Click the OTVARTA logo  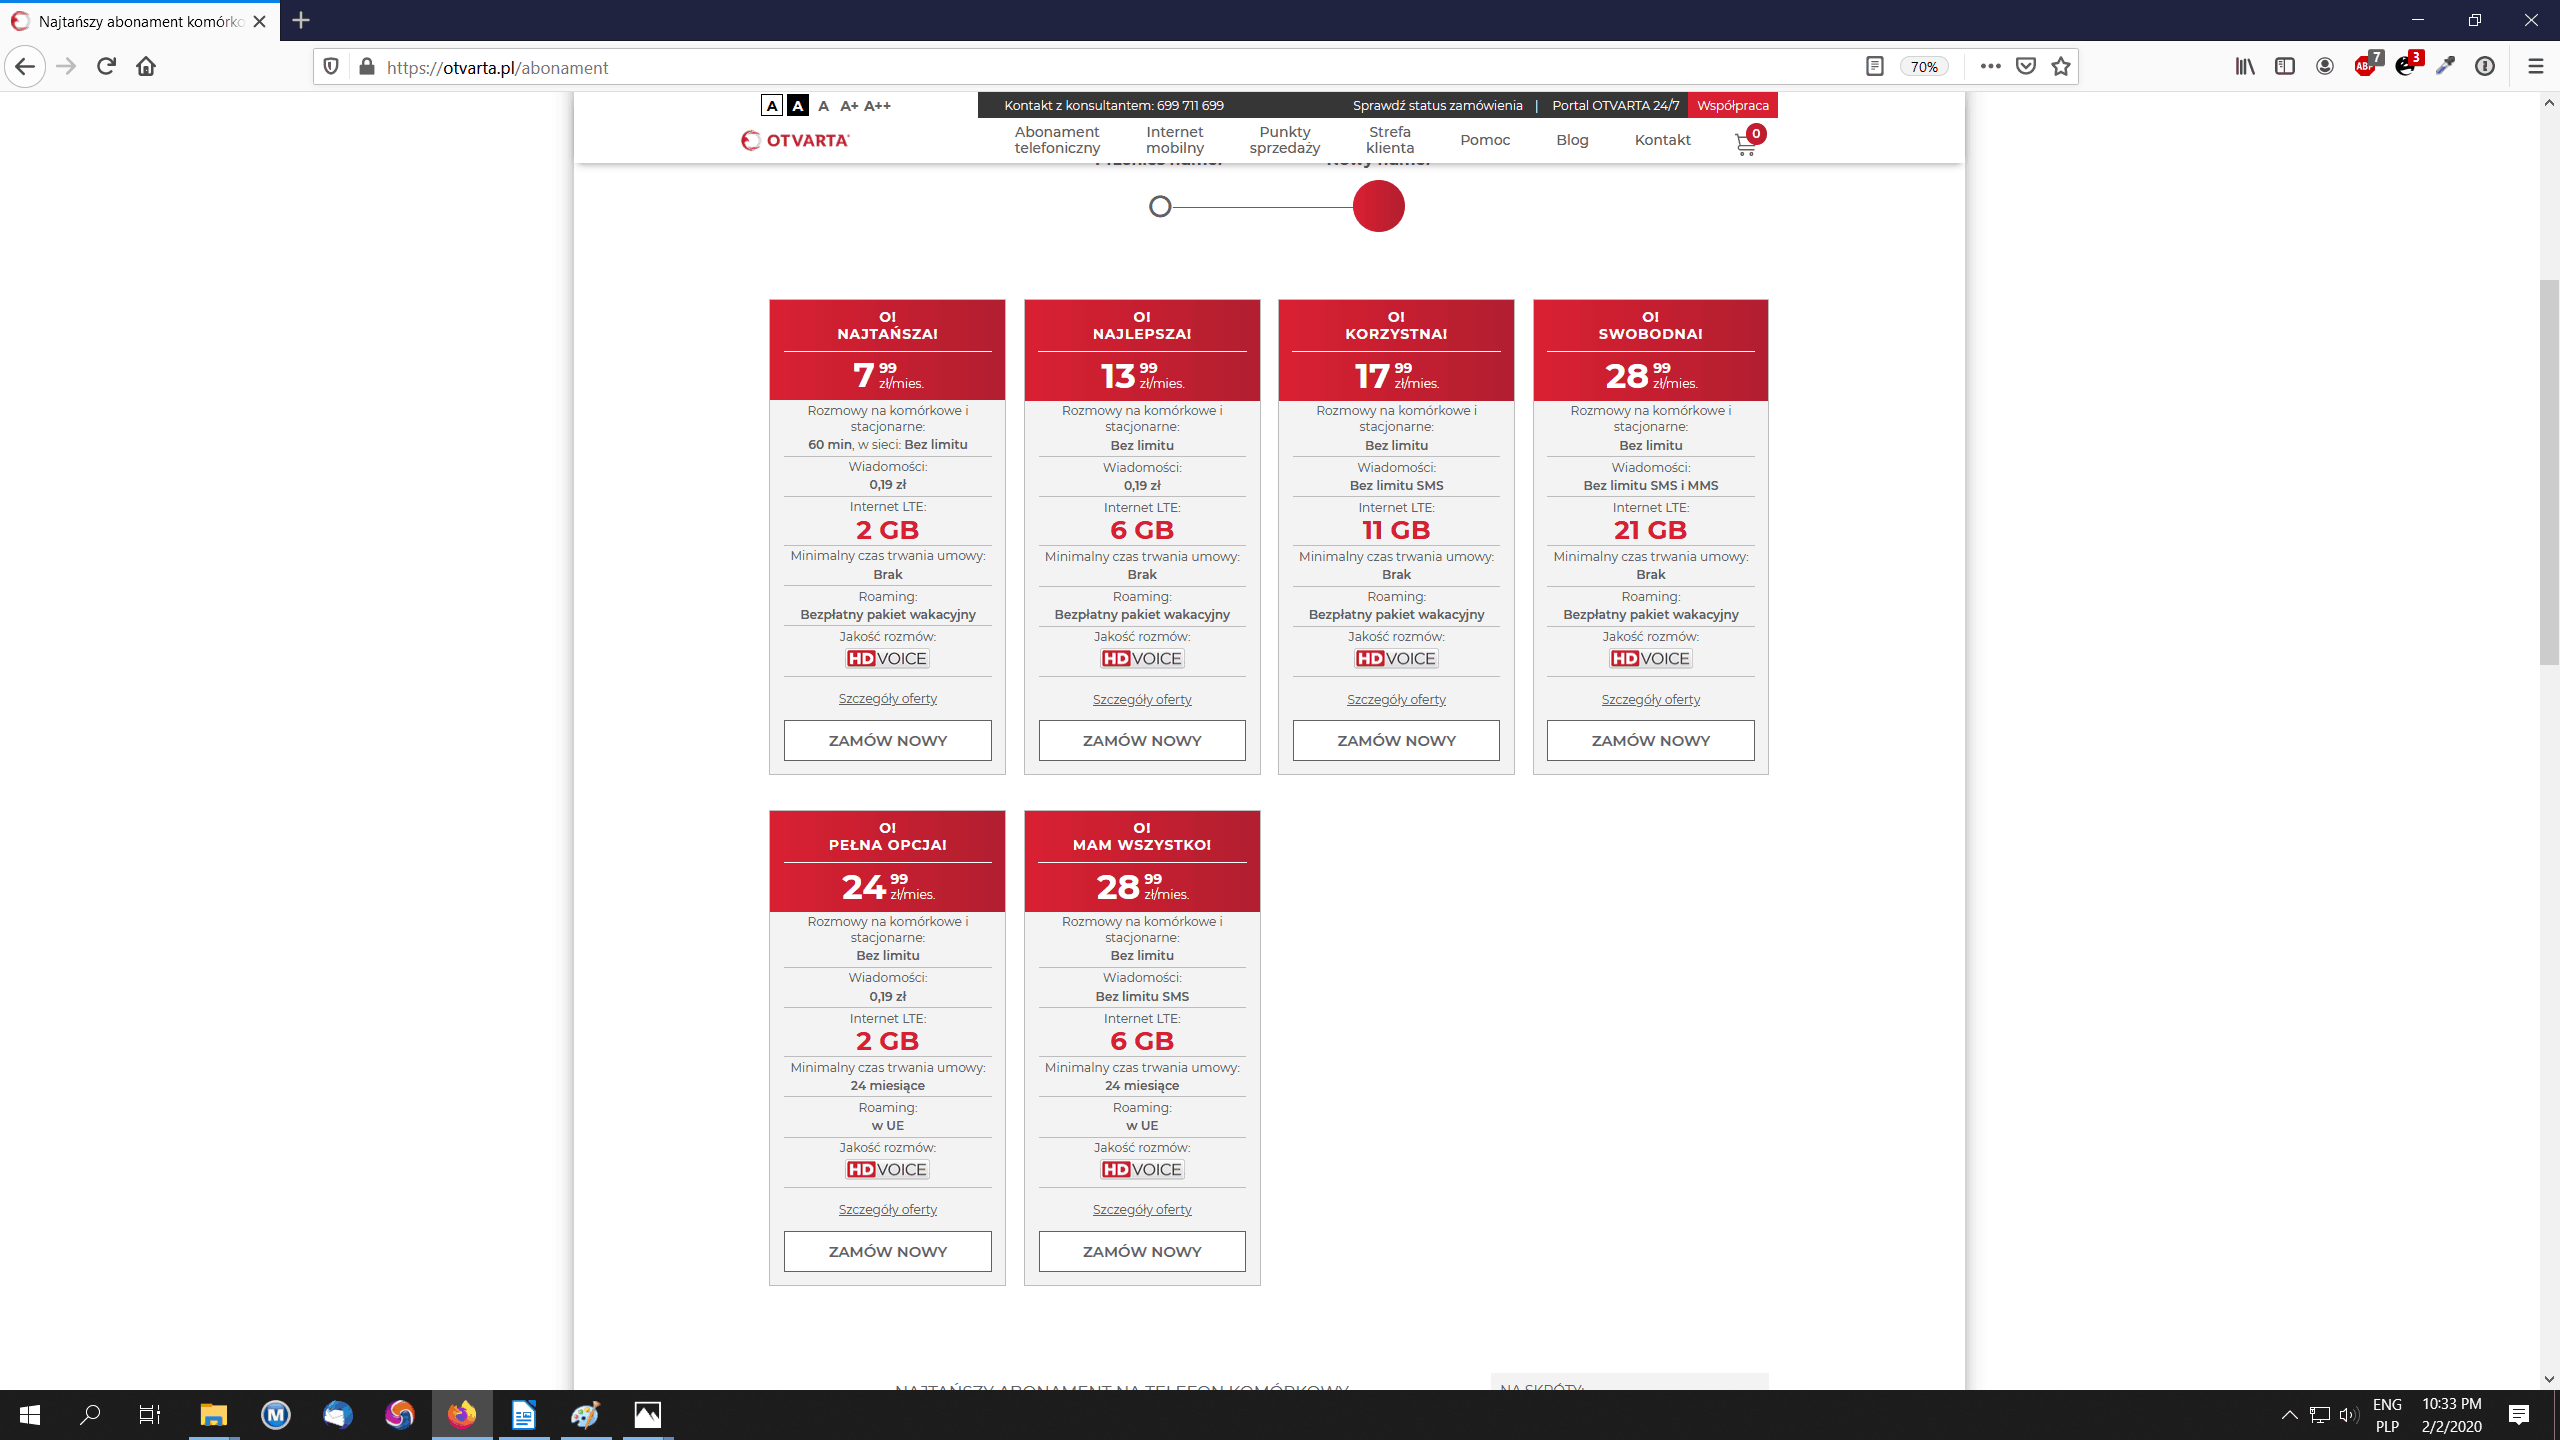pos(795,140)
